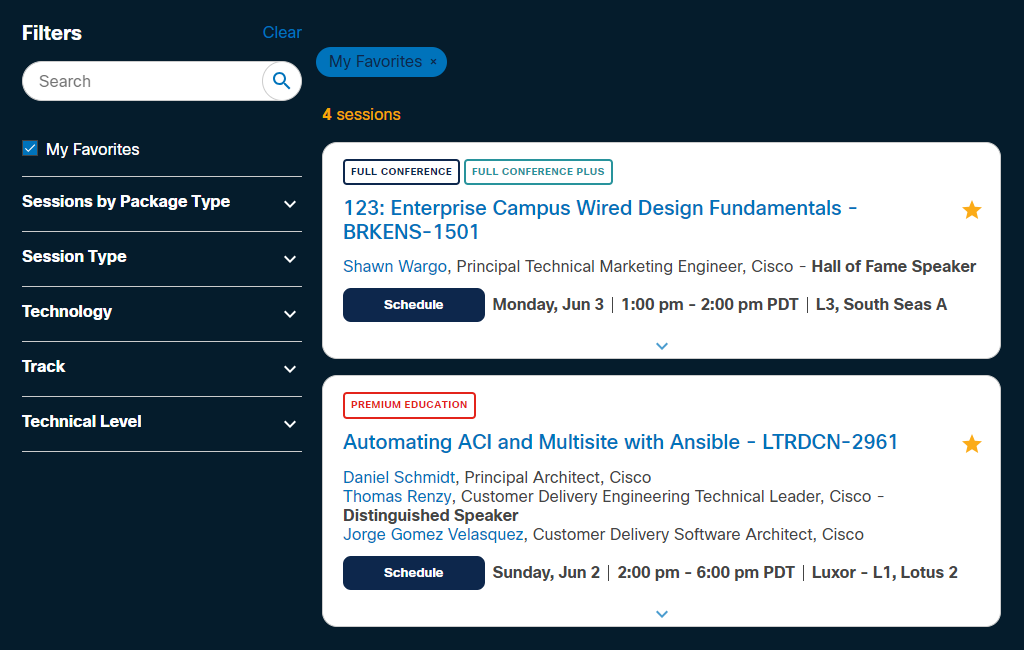Expand details of LTRDCN-2961 session card
Screen dimensions: 1024x650
(662, 613)
